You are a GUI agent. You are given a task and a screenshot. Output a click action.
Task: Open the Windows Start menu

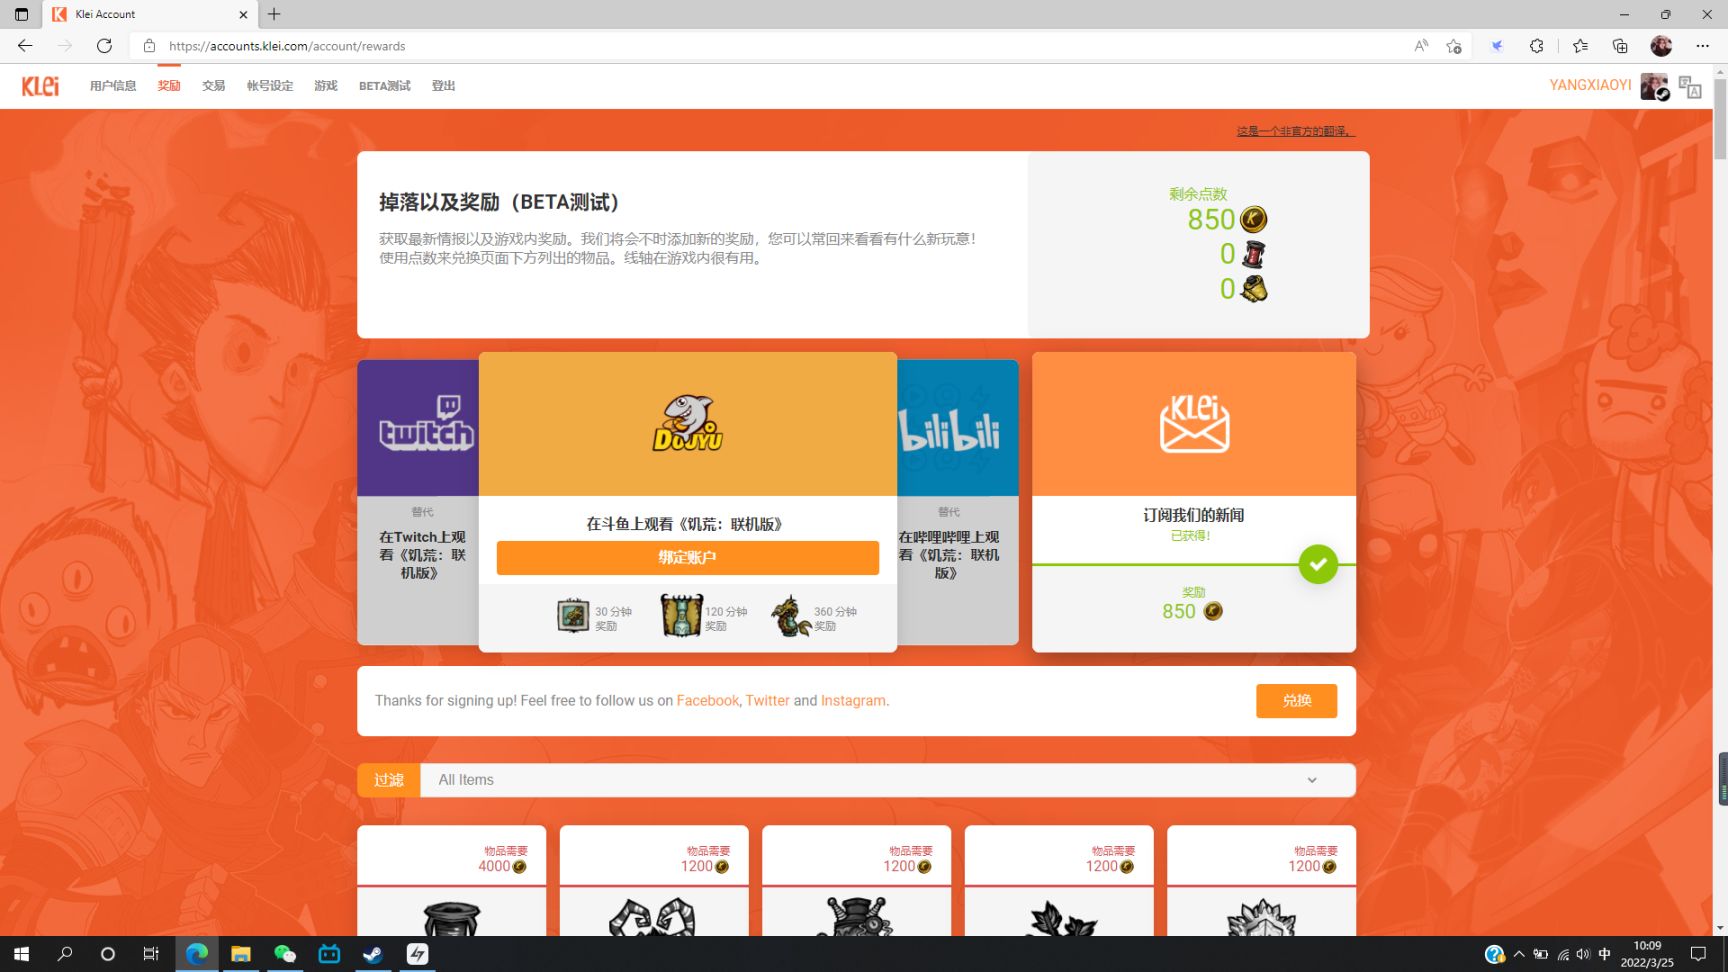pos(21,954)
